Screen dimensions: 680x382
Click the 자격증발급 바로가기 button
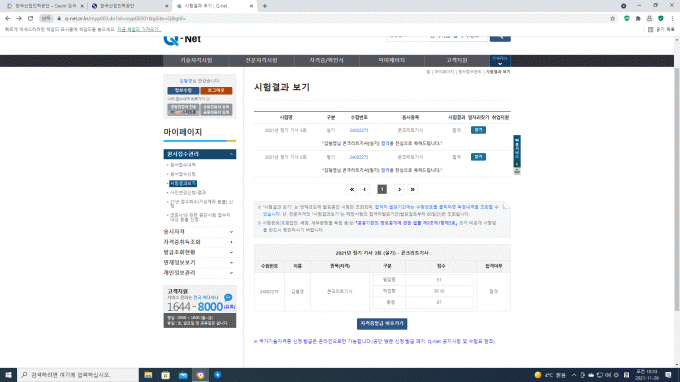pos(382,323)
